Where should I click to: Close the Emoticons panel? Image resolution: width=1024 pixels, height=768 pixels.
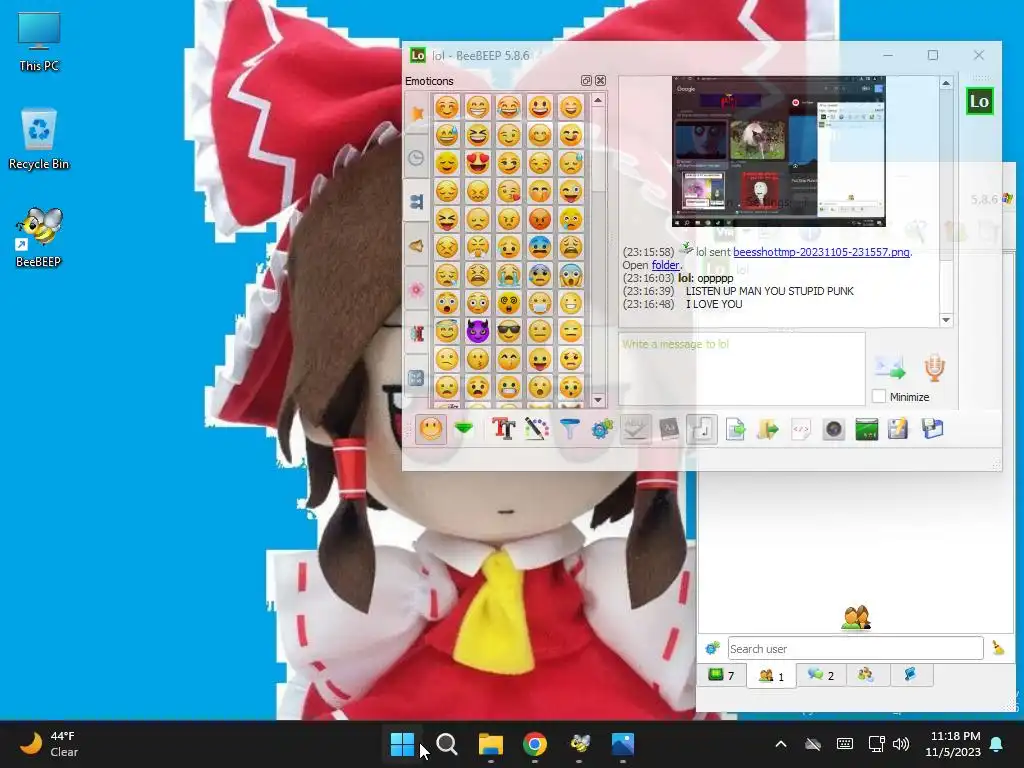pos(600,80)
